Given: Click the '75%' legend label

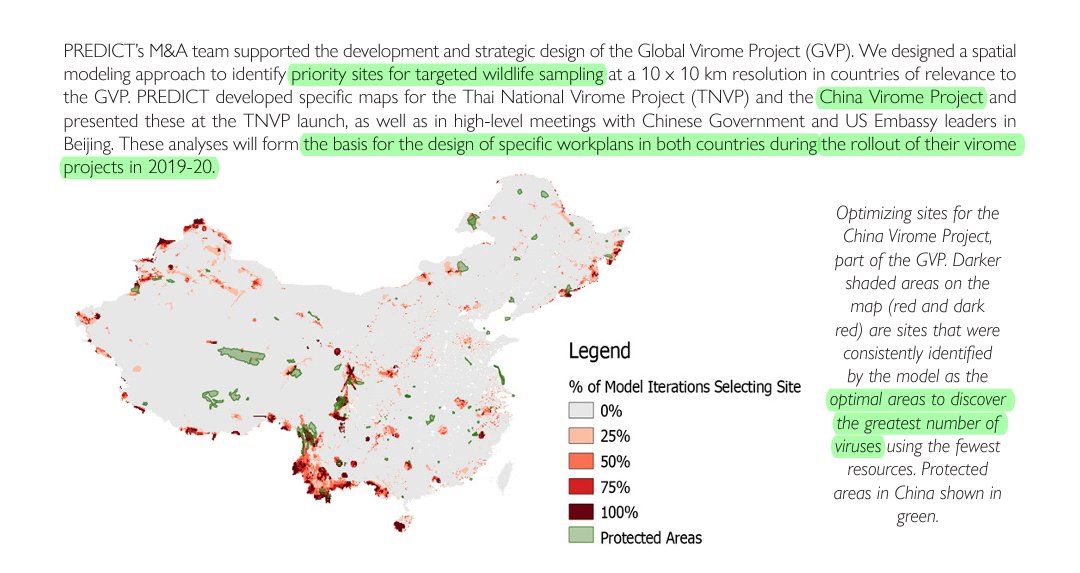Looking at the screenshot, I should point(615,487).
